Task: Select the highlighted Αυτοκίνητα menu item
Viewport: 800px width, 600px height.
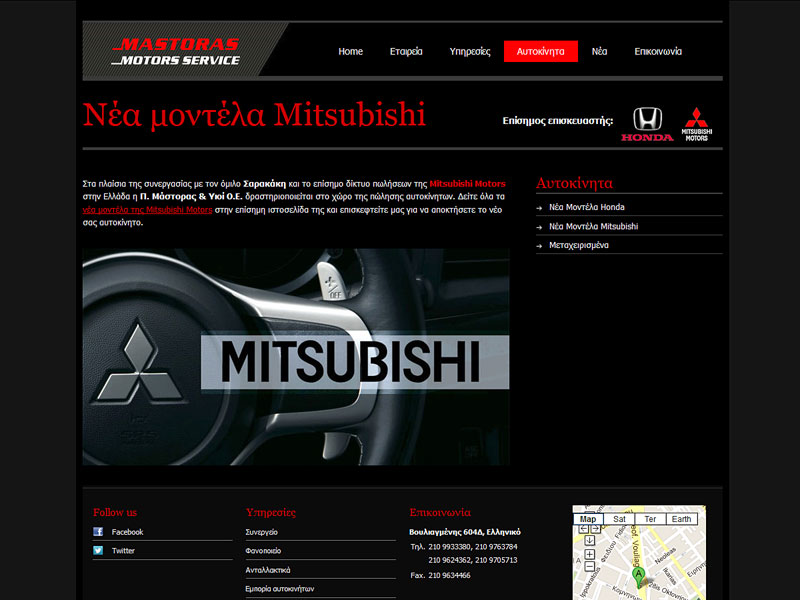Action: [541, 52]
